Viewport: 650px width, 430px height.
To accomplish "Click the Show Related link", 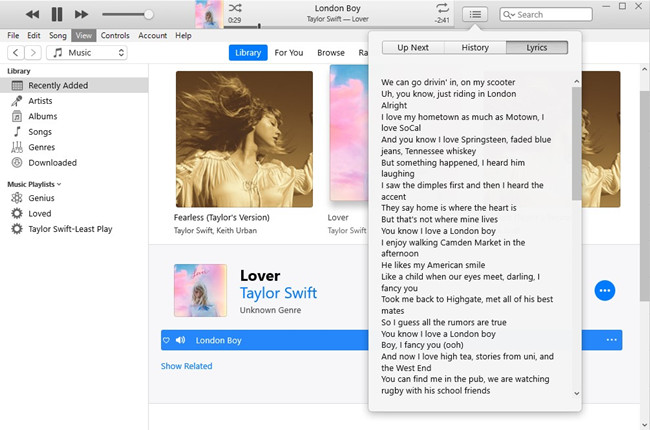I will pos(186,366).
